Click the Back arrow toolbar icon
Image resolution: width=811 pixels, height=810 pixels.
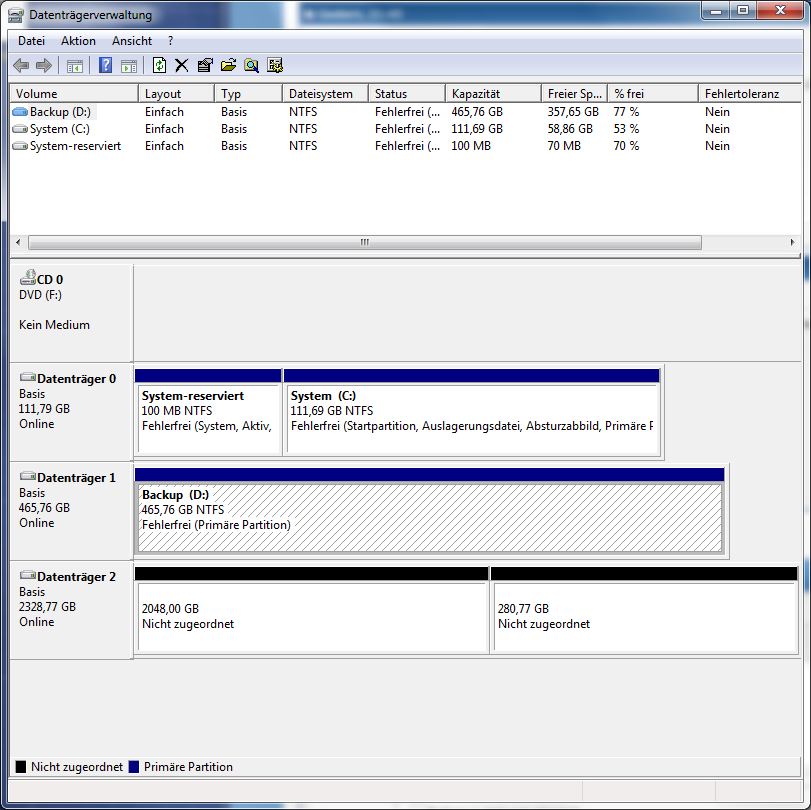click(21, 65)
